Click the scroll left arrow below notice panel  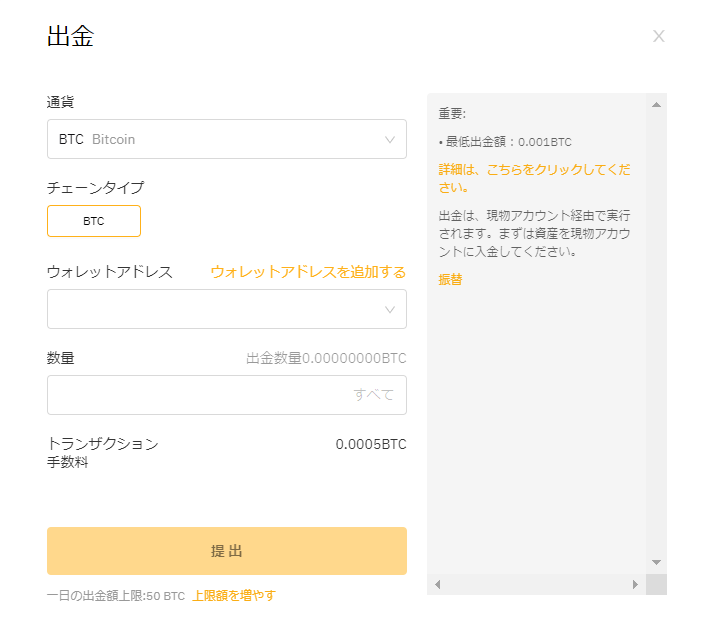click(x=438, y=585)
